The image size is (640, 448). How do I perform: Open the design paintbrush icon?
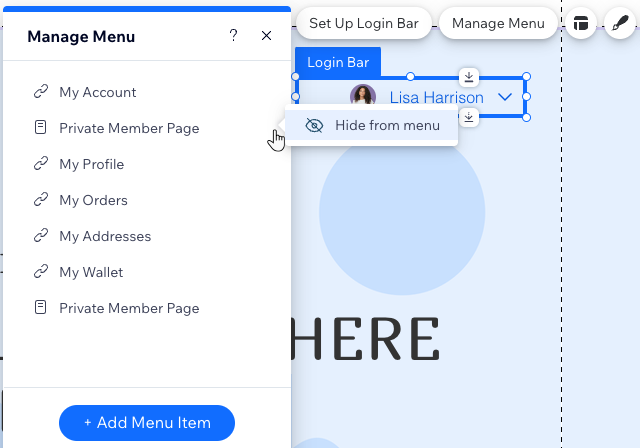point(620,23)
